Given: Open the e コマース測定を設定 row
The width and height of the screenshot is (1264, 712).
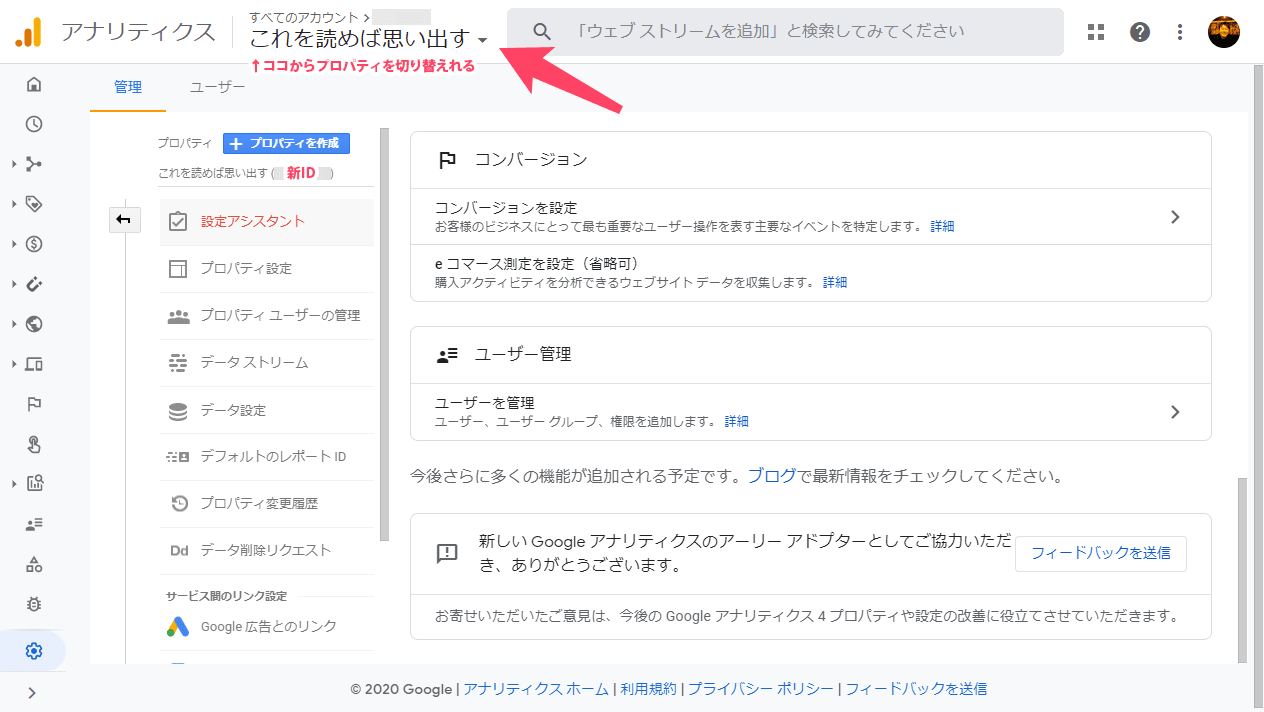Looking at the screenshot, I should pos(811,273).
